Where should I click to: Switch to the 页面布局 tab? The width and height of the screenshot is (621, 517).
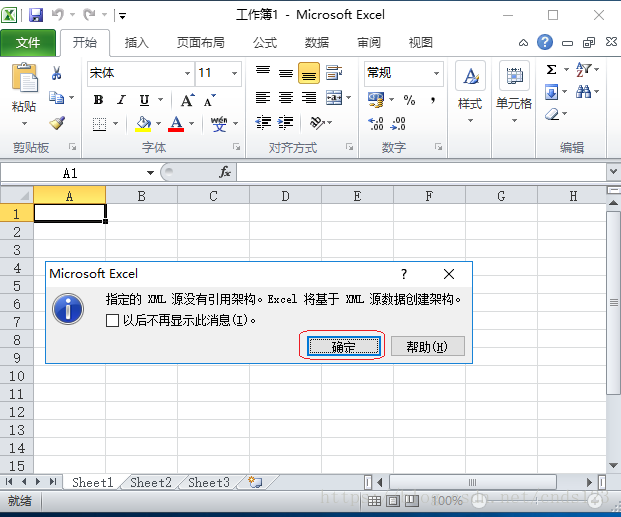[x=200, y=42]
